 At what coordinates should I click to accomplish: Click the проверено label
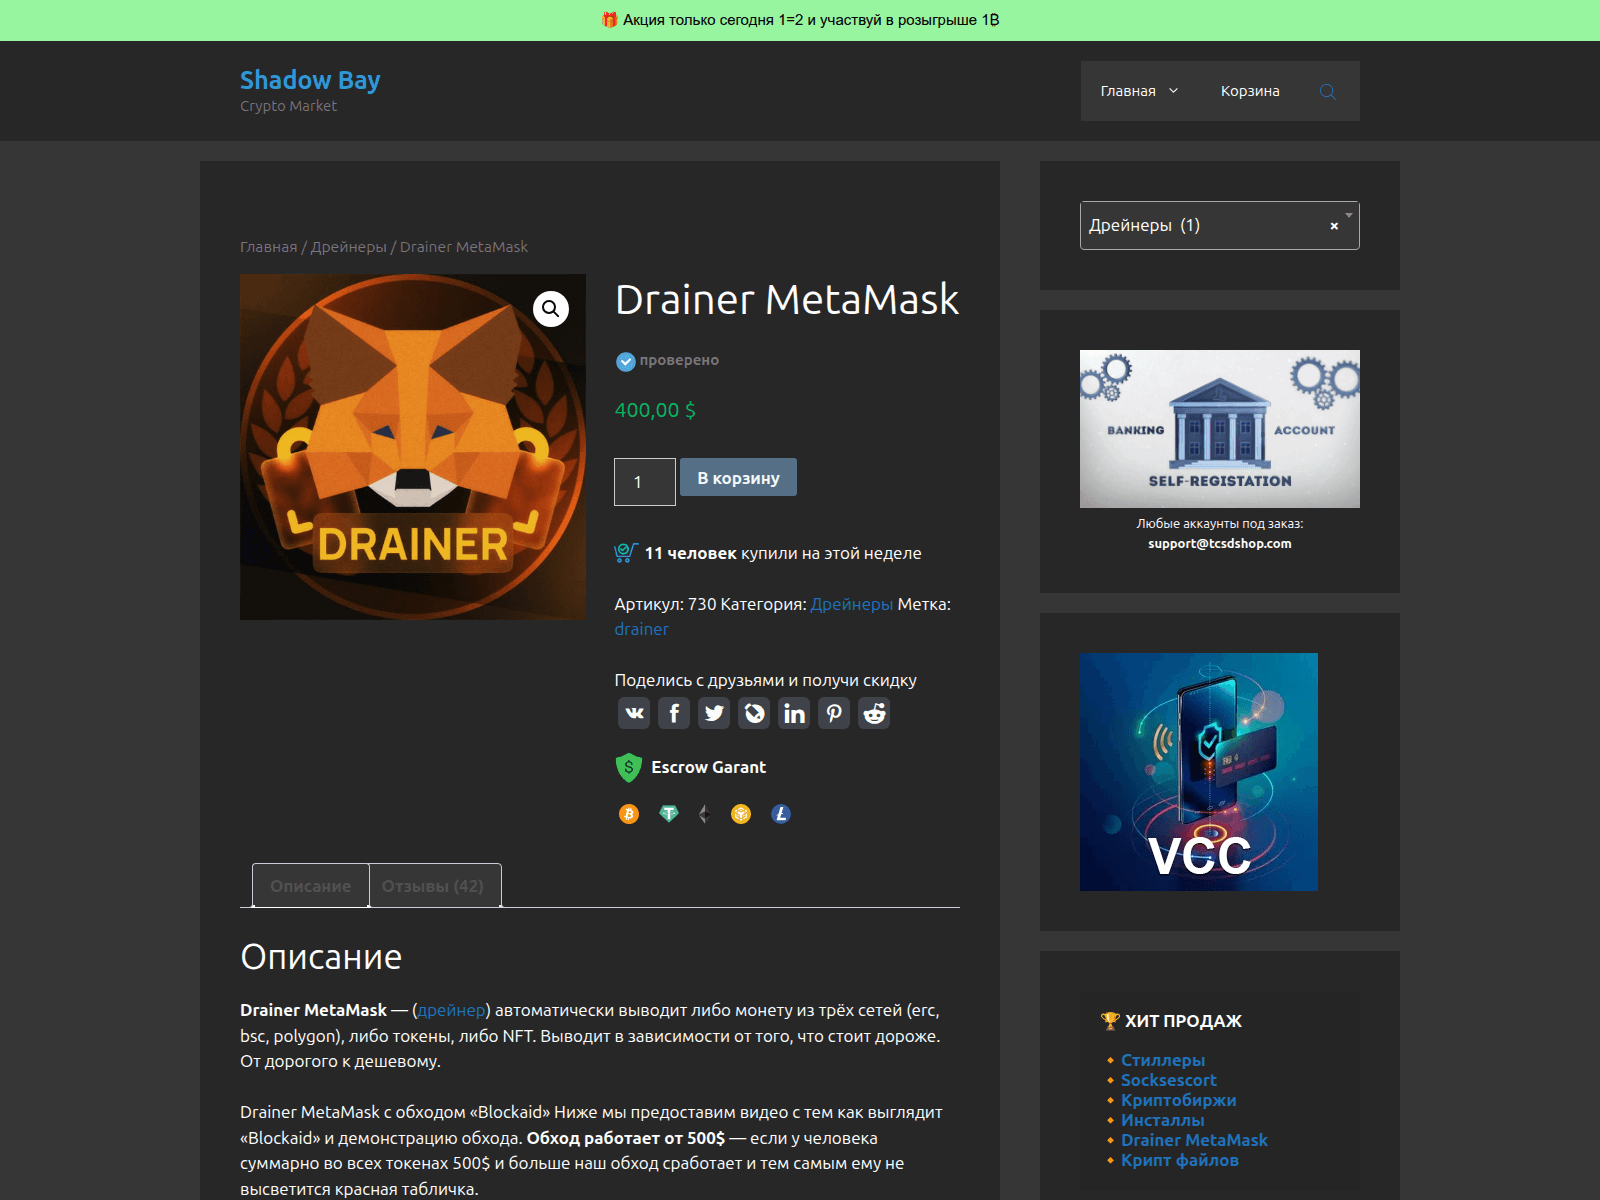point(679,360)
